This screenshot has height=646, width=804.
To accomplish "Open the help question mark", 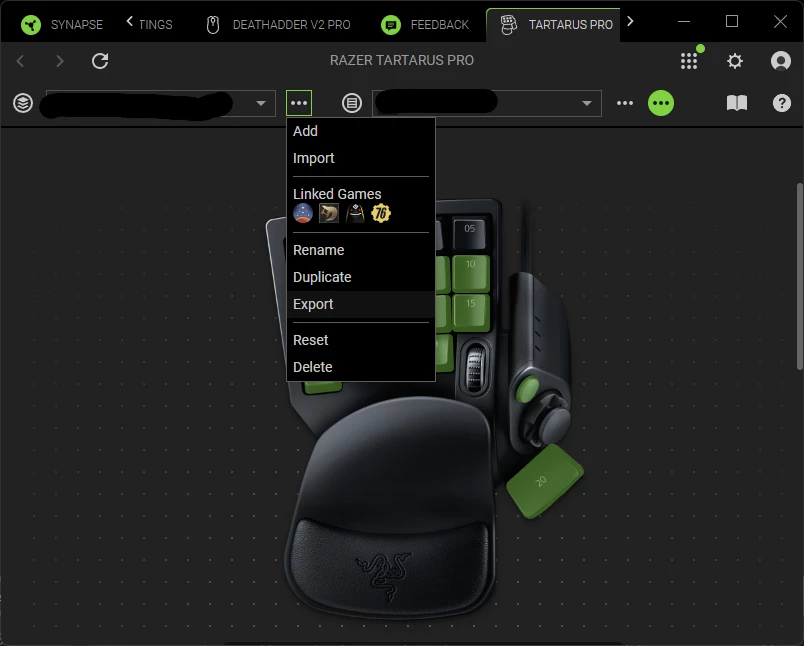I will [781, 103].
